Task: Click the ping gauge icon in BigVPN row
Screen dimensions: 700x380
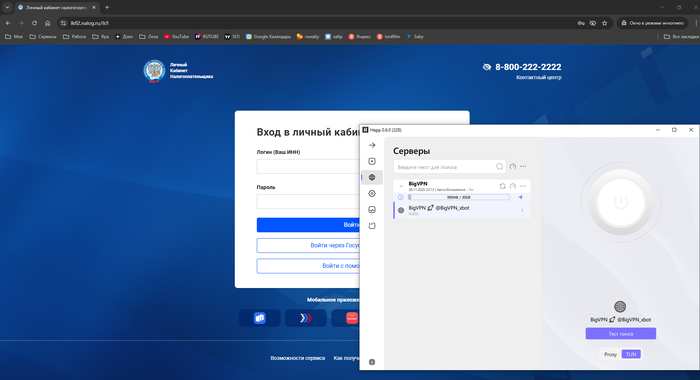Action: [513, 186]
